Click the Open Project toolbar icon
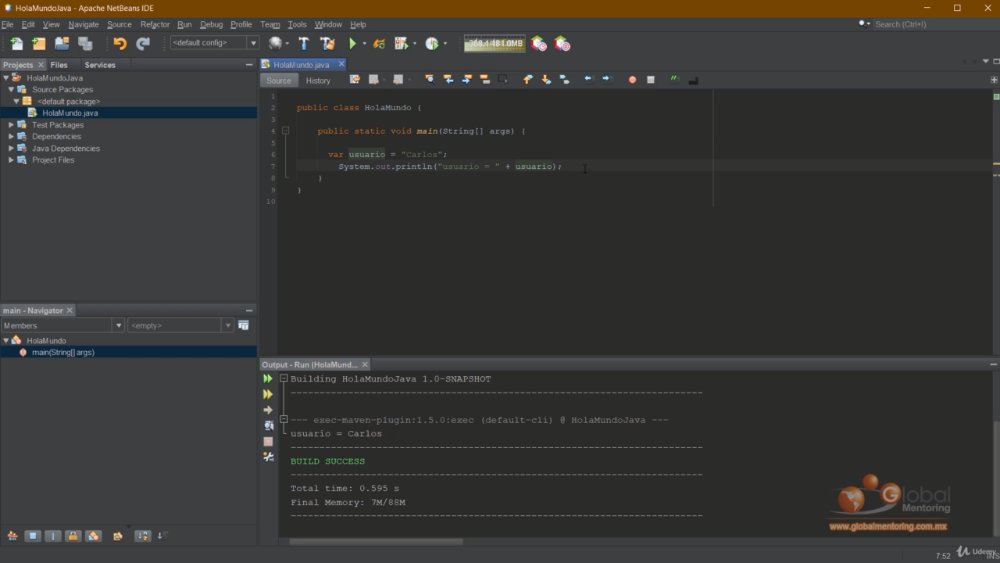This screenshot has height=563, width=1000. coord(62,43)
